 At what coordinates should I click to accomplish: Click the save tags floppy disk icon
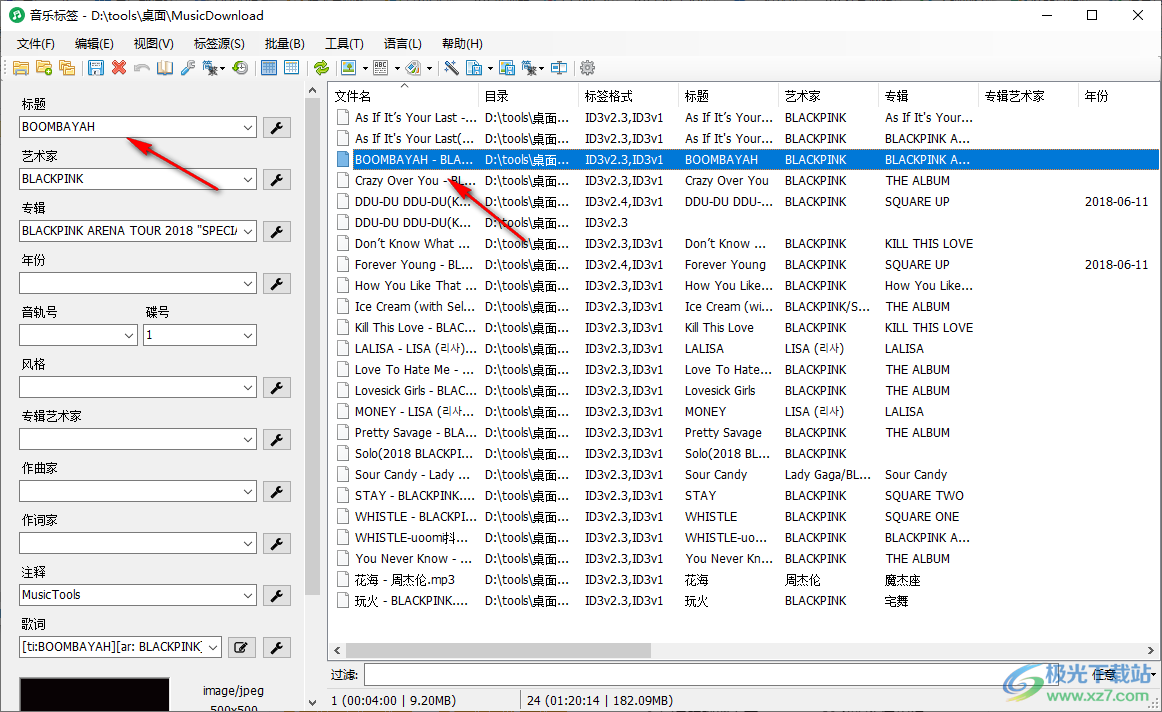tap(96, 68)
